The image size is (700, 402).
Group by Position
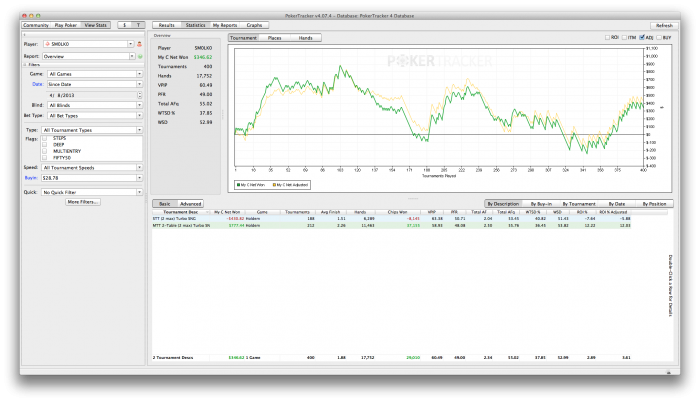click(654, 204)
